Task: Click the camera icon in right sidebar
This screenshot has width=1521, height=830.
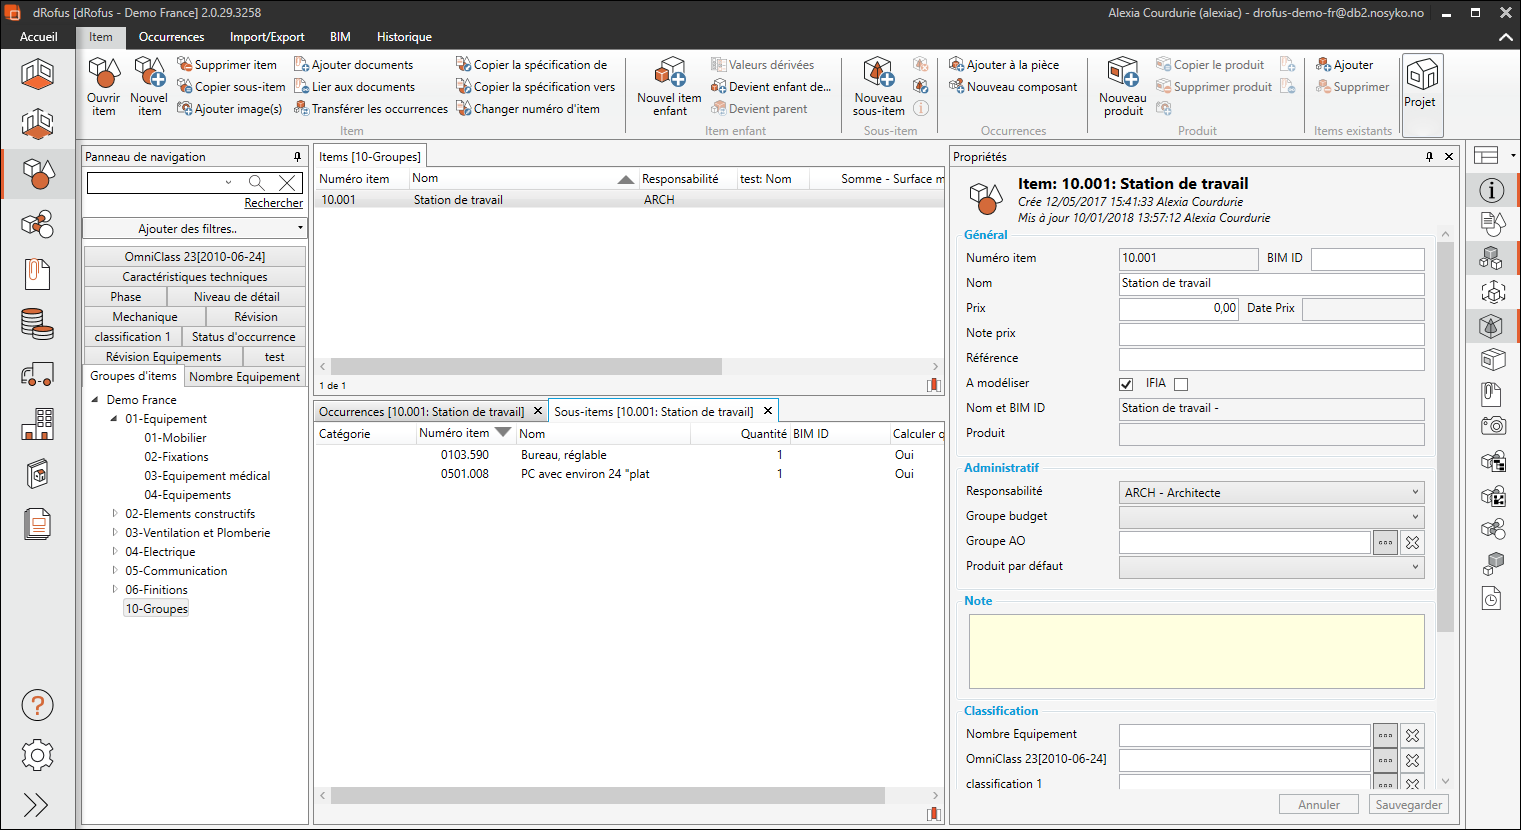Action: click(x=1492, y=427)
